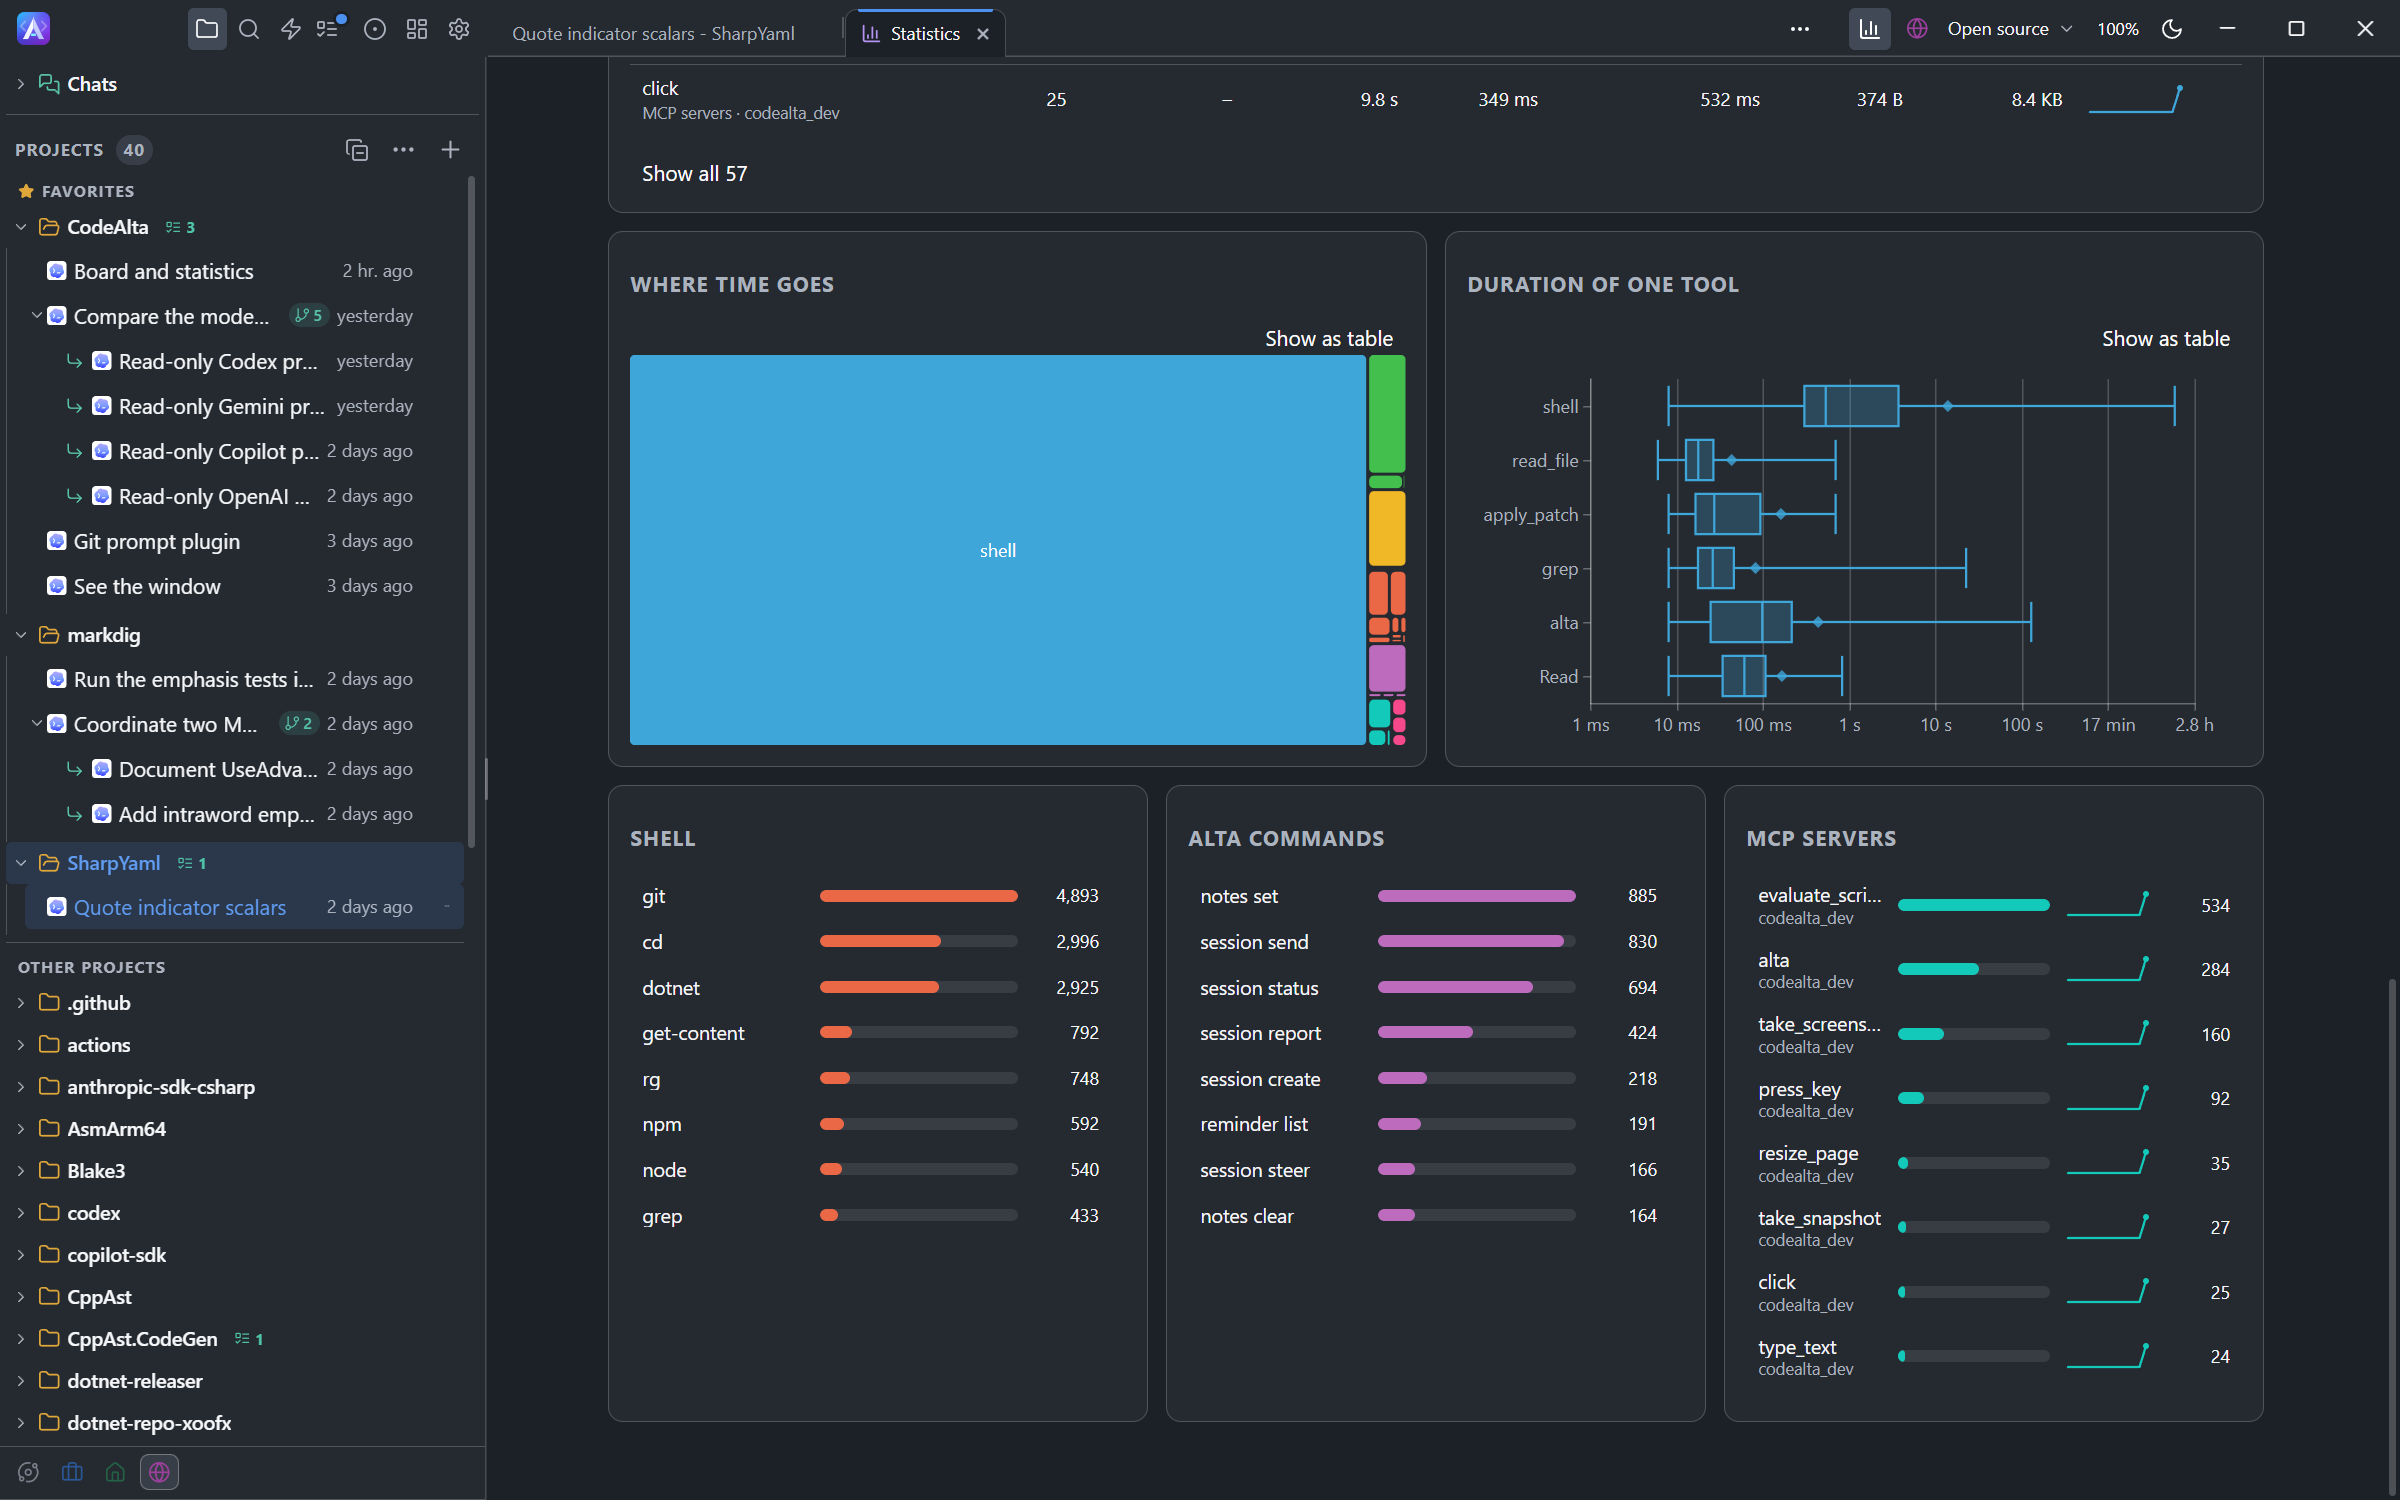
Task: Click the lightning bolt icon in the top toolbar
Action: point(290,29)
